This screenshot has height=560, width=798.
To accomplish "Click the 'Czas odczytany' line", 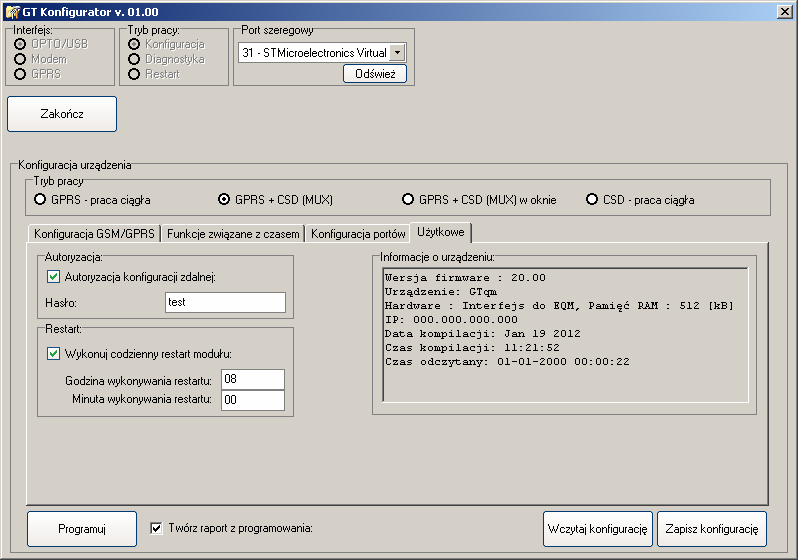I will 507,362.
